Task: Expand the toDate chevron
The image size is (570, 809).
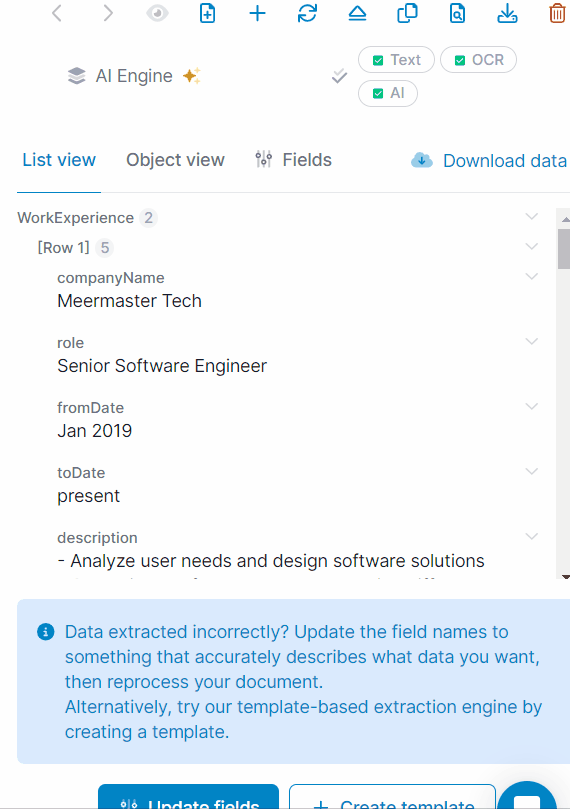Action: click(x=531, y=471)
